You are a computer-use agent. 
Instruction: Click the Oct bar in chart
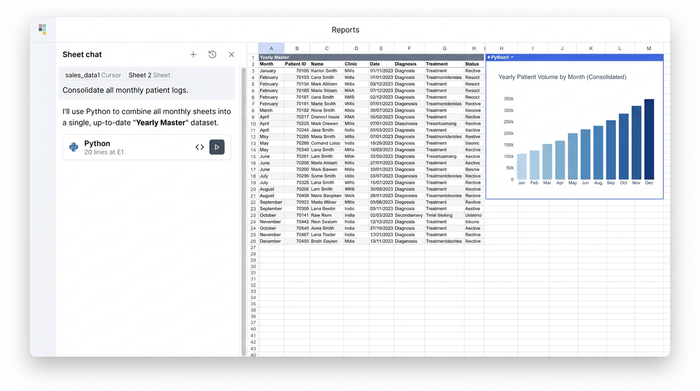[x=624, y=146]
